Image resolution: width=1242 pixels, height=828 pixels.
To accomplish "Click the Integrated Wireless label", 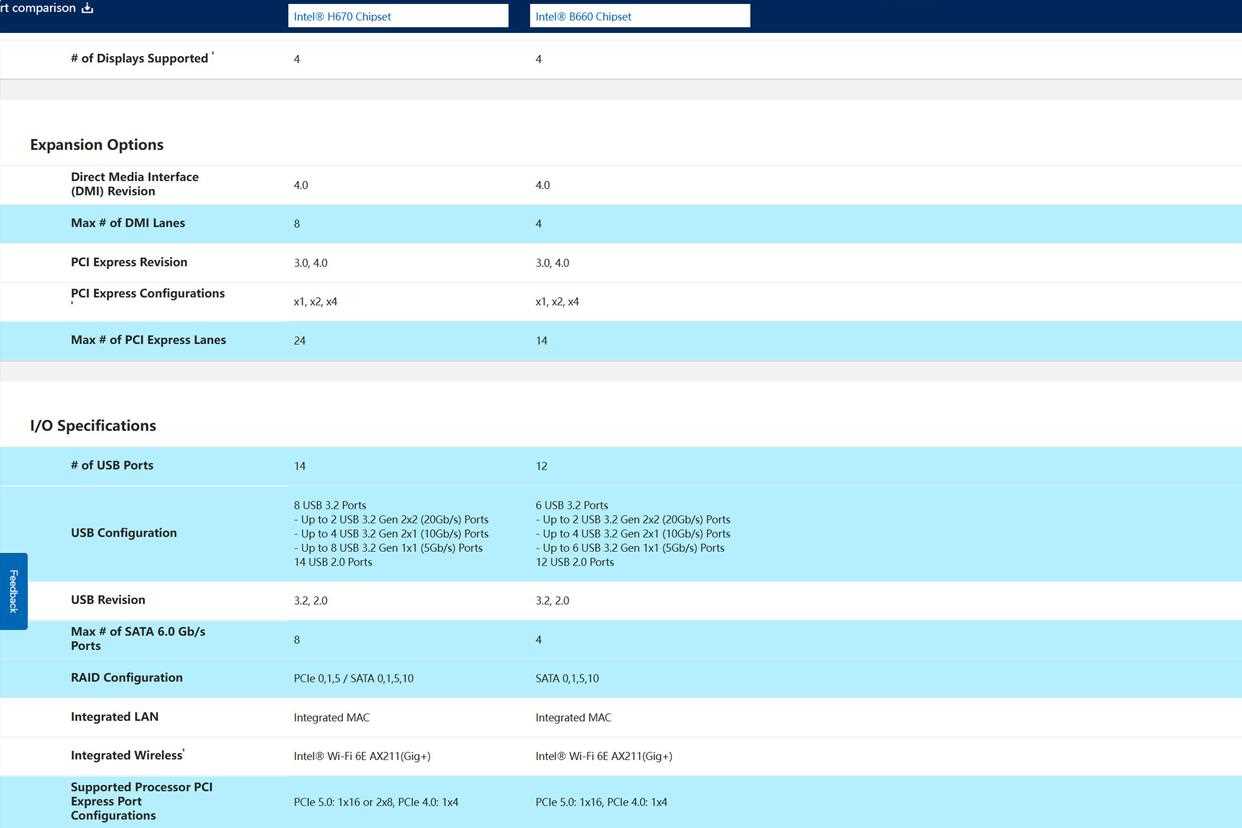I will point(127,756).
